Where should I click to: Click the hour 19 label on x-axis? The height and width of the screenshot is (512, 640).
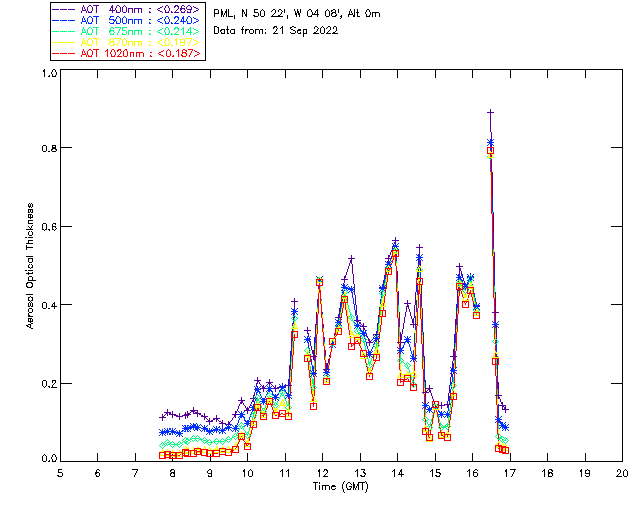(x=585, y=473)
